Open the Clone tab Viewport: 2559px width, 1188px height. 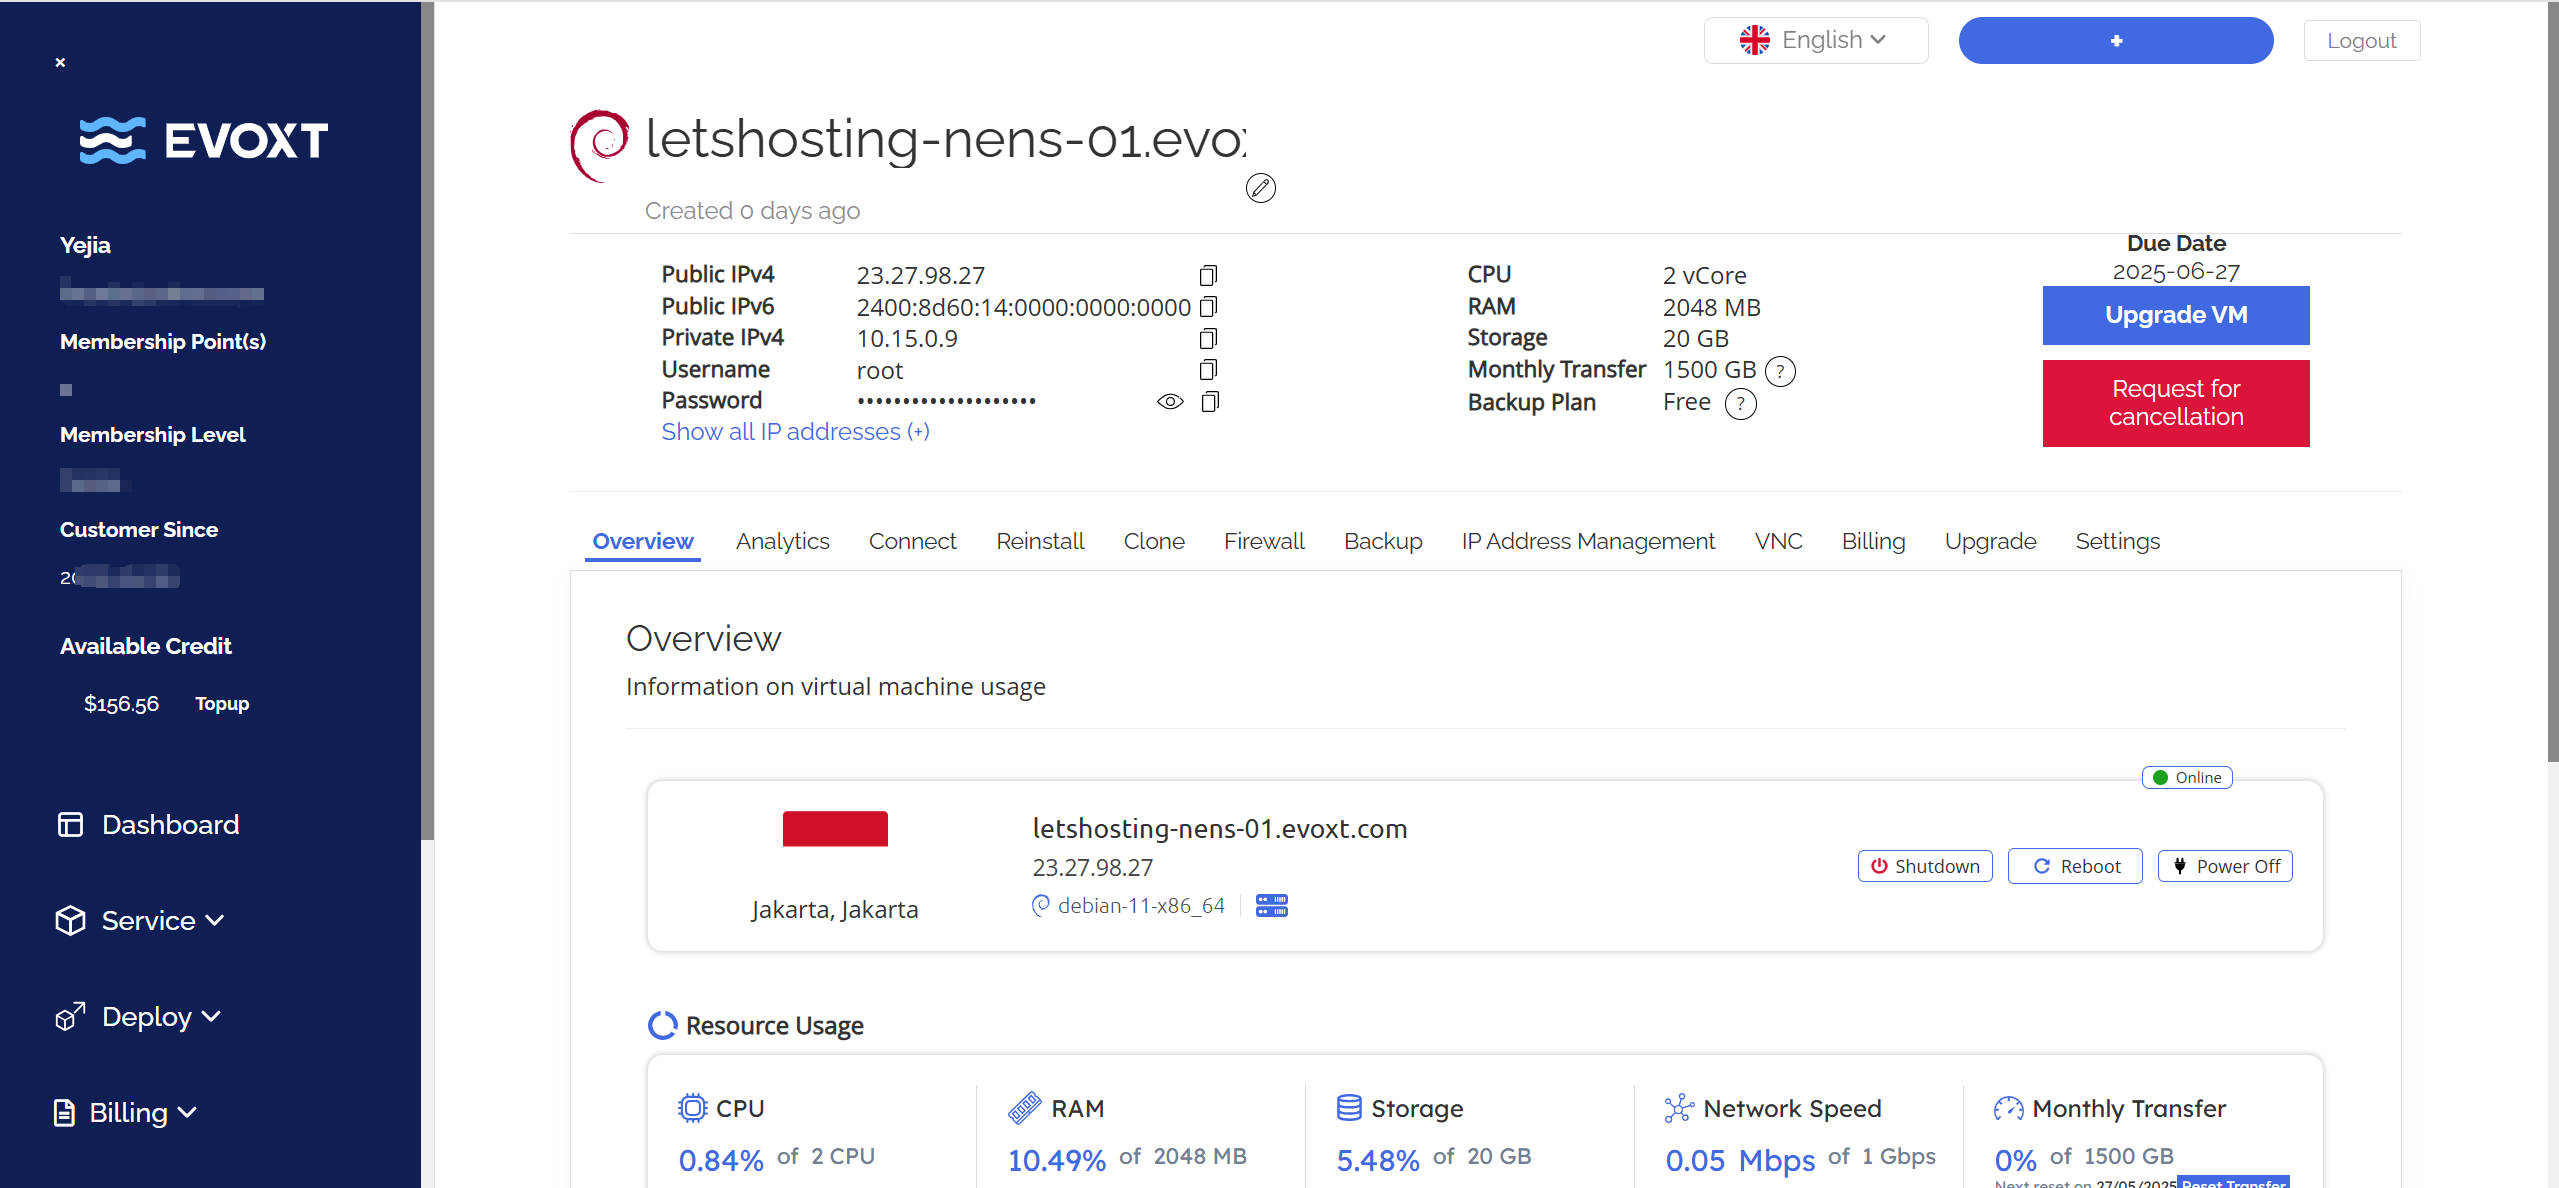pyautogui.click(x=1154, y=541)
